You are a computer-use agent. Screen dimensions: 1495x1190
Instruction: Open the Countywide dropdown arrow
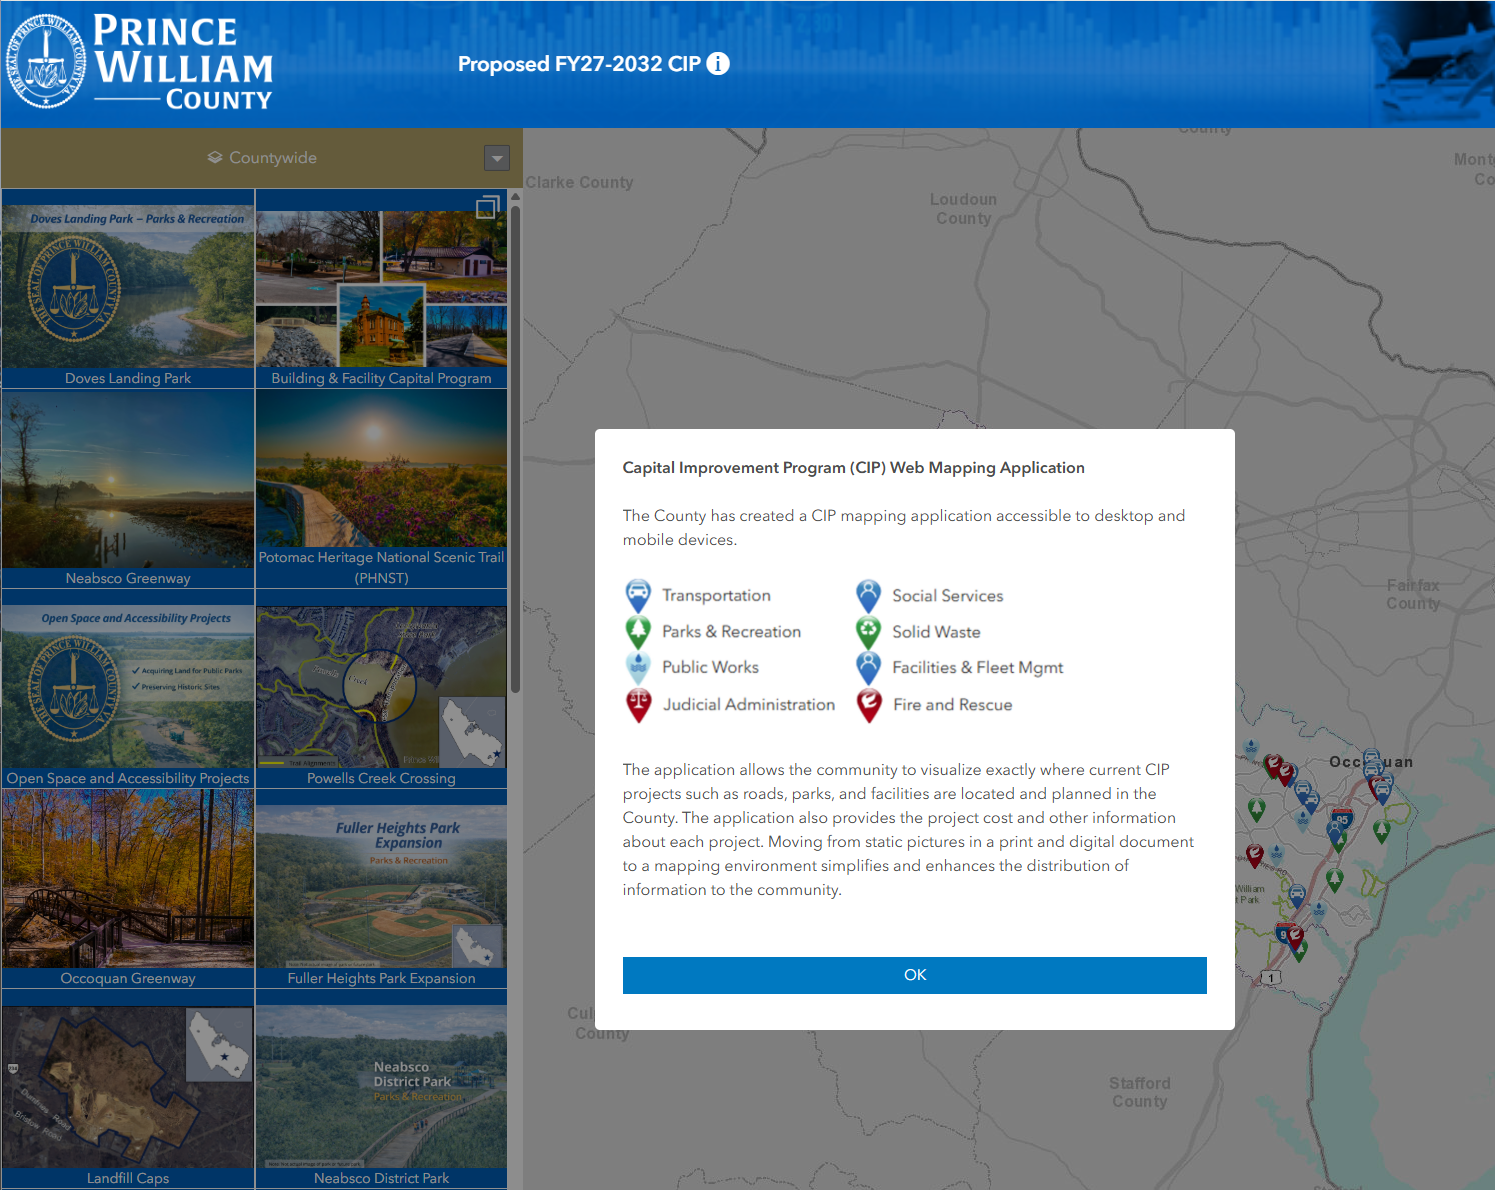tap(497, 158)
